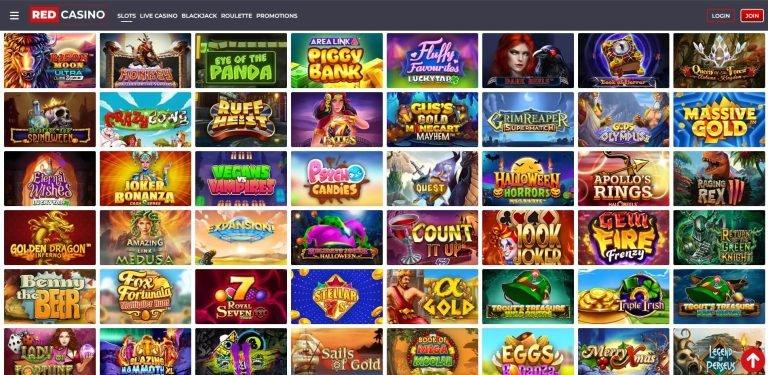
Task: Select the Massive Gold game tile
Action: click(719, 119)
